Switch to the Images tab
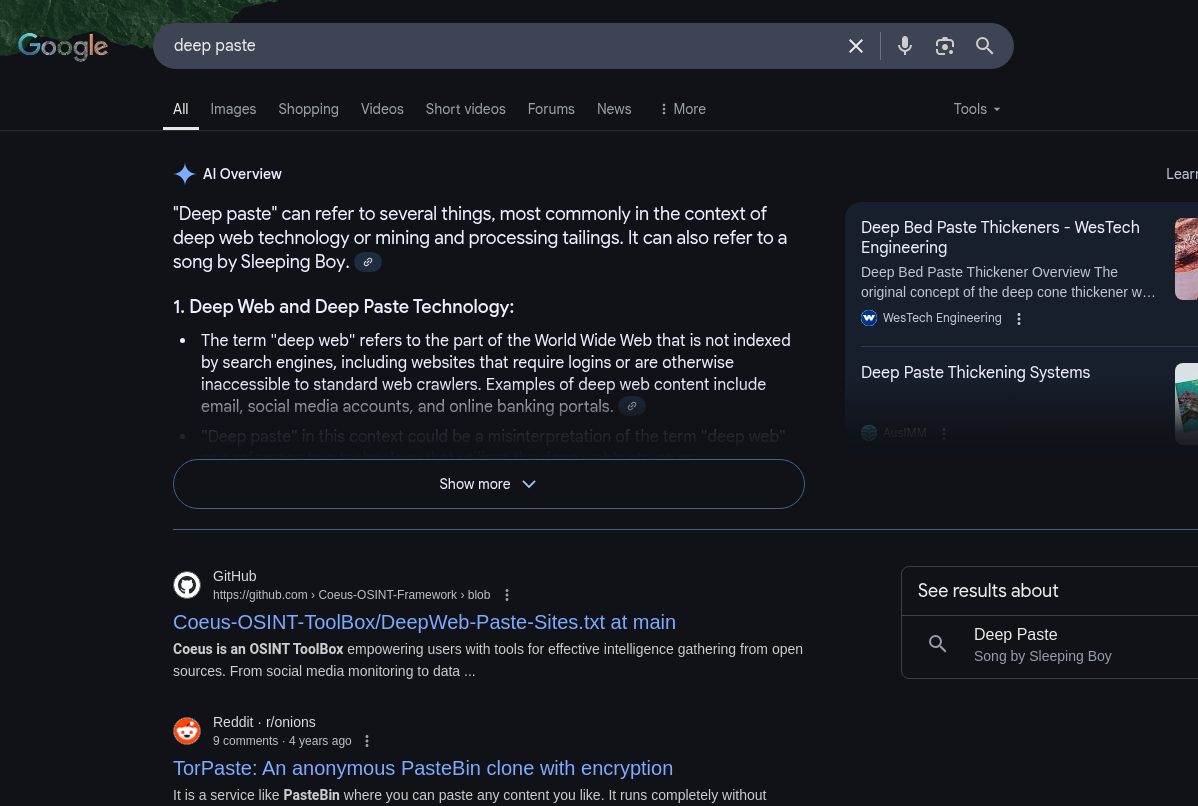 point(233,109)
